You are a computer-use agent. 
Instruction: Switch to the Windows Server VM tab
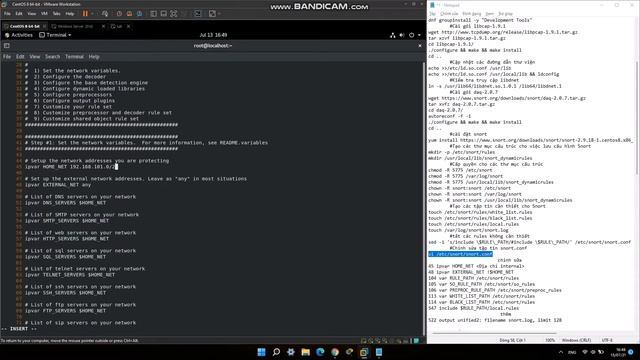(x=76, y=26)
